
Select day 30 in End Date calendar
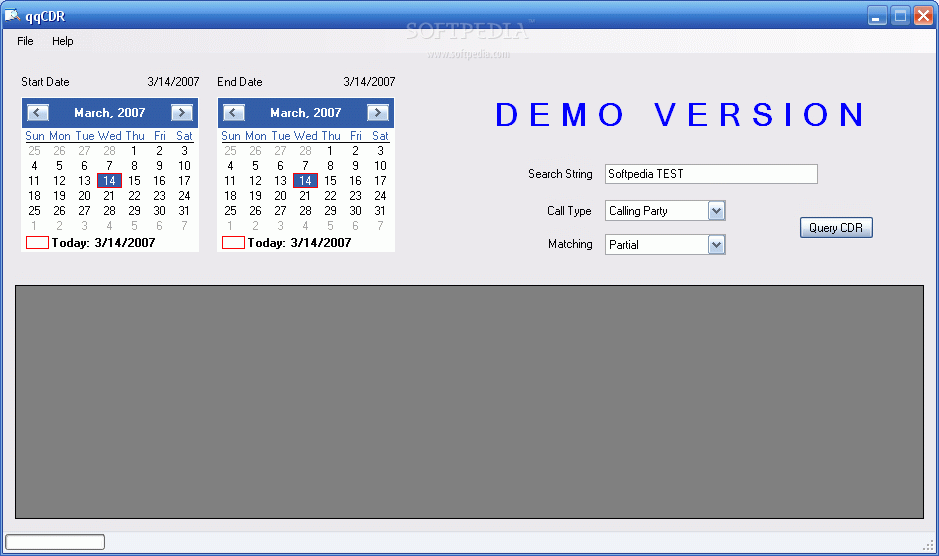355,211
